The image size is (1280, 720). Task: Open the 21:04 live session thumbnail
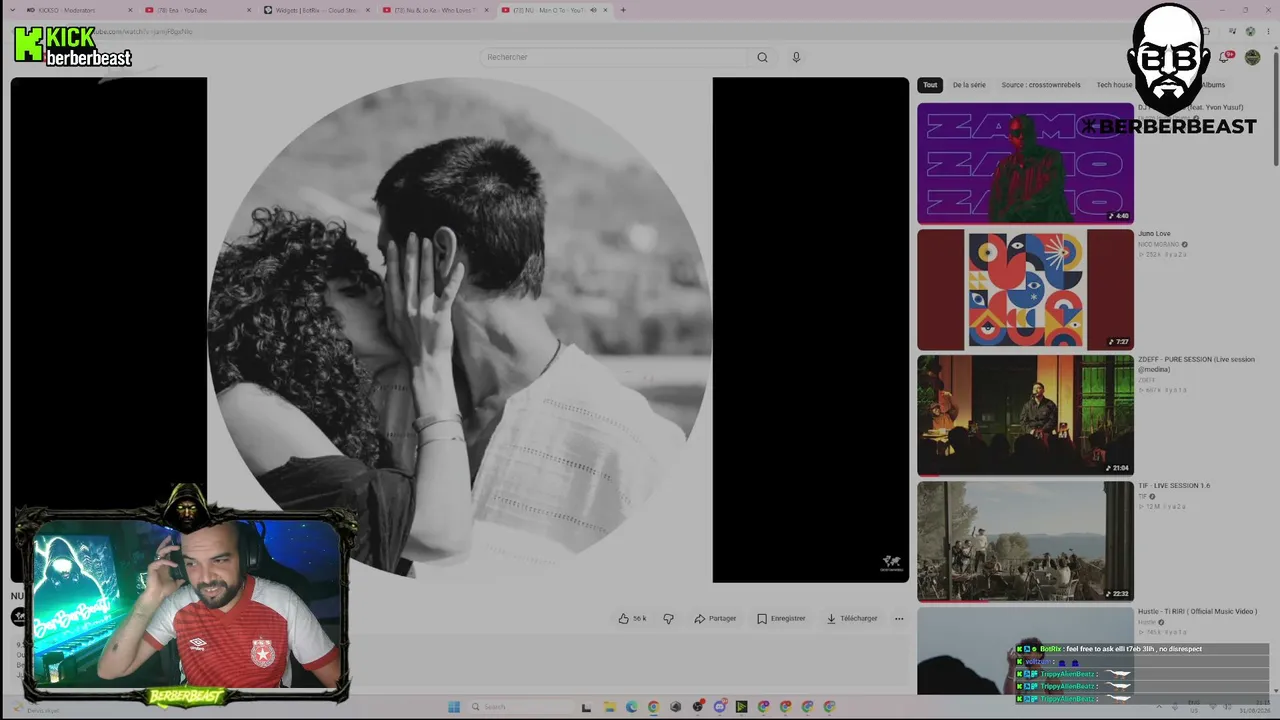pos(1025,415)
